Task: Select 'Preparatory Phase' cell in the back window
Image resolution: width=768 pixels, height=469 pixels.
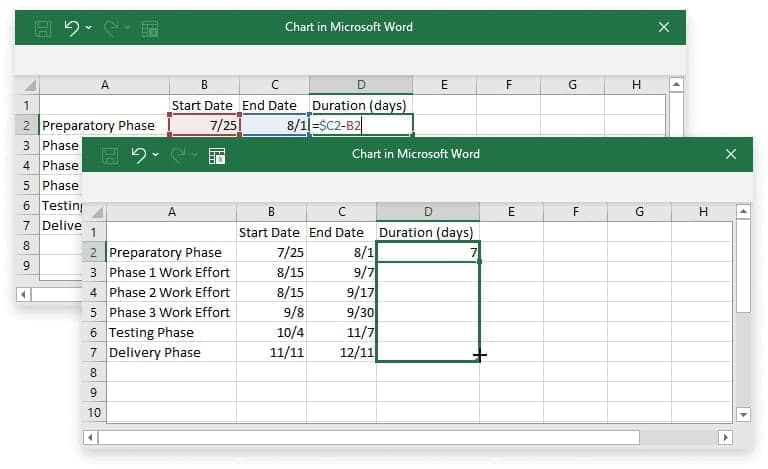Action: tap(104, 125)
